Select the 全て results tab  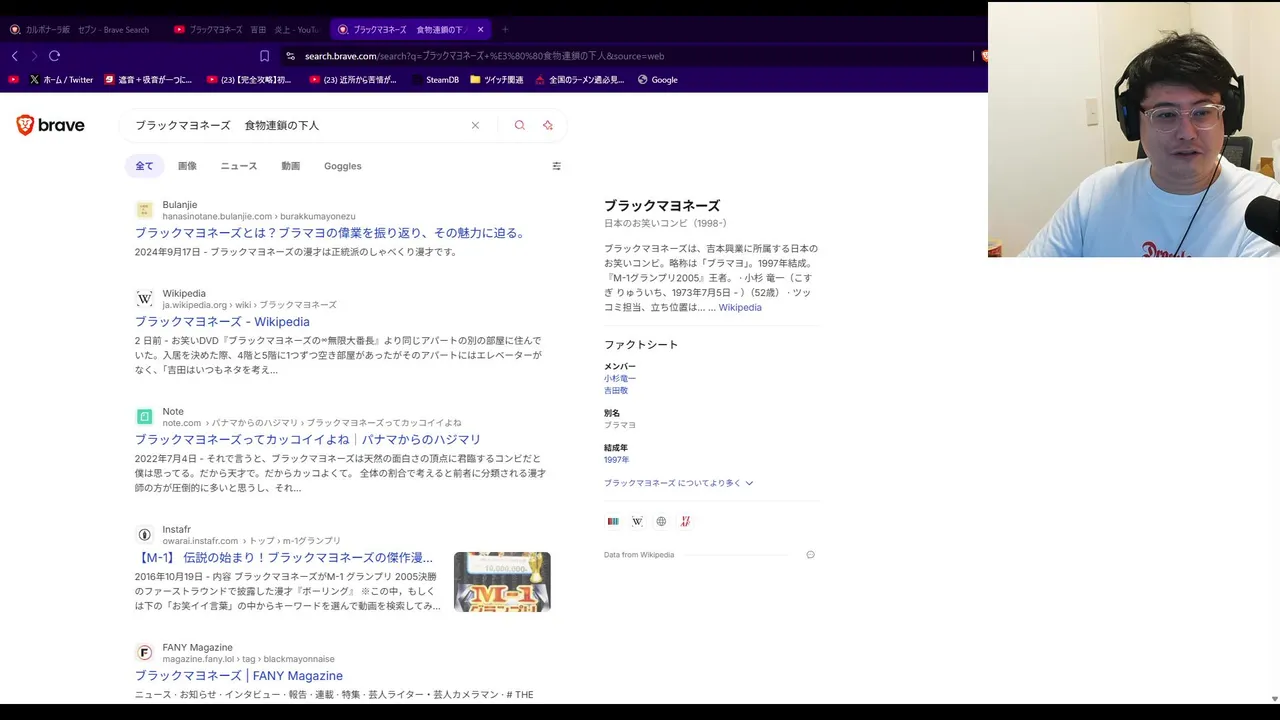pyautogui.click(x=144, y=166)
